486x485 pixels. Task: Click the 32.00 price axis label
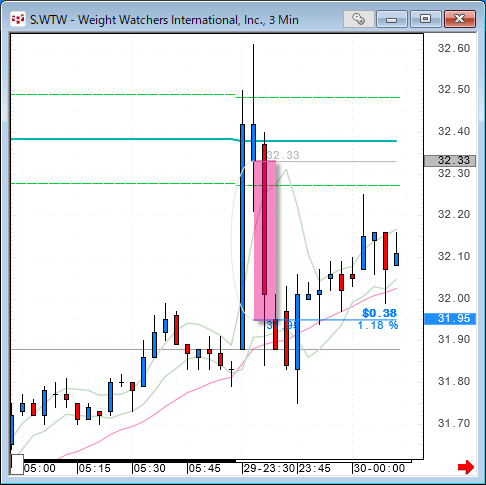point(454,298)
